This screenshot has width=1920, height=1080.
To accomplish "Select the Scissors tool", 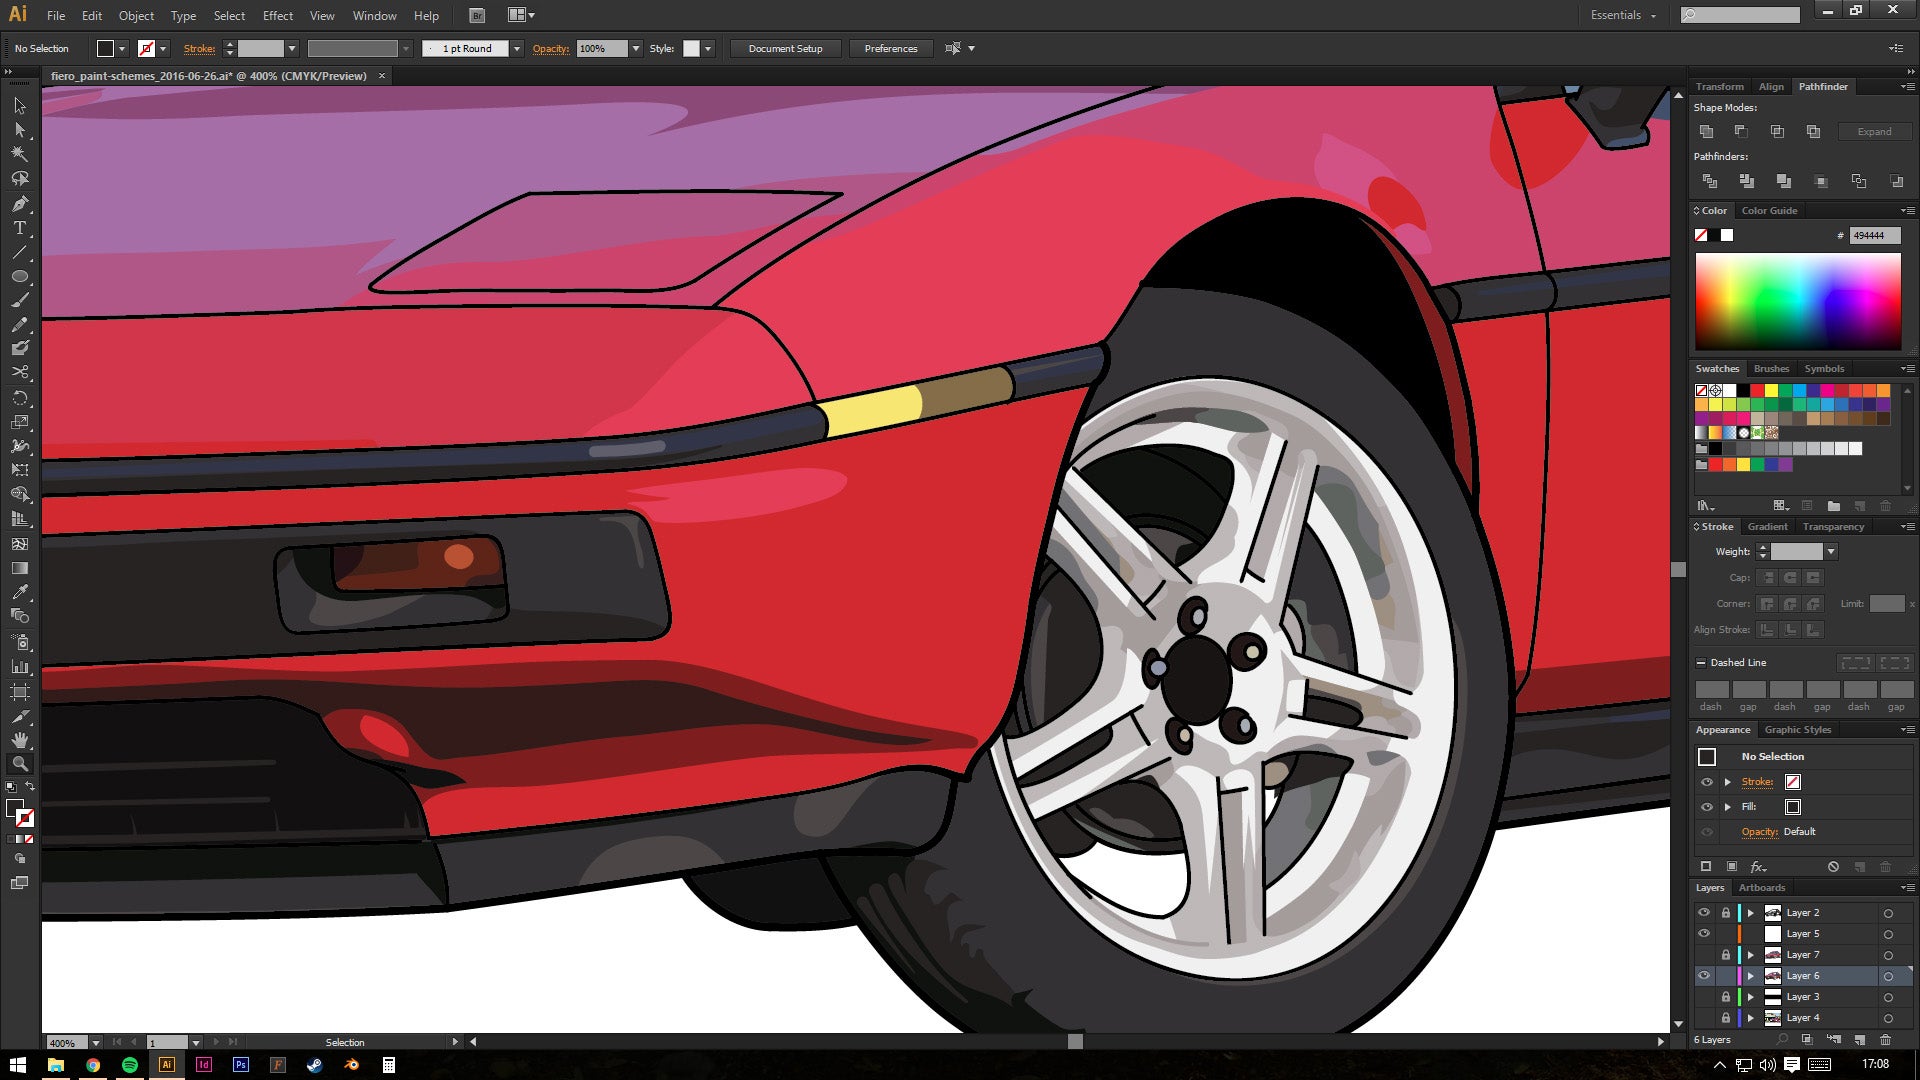I will [x=20, y=372].
